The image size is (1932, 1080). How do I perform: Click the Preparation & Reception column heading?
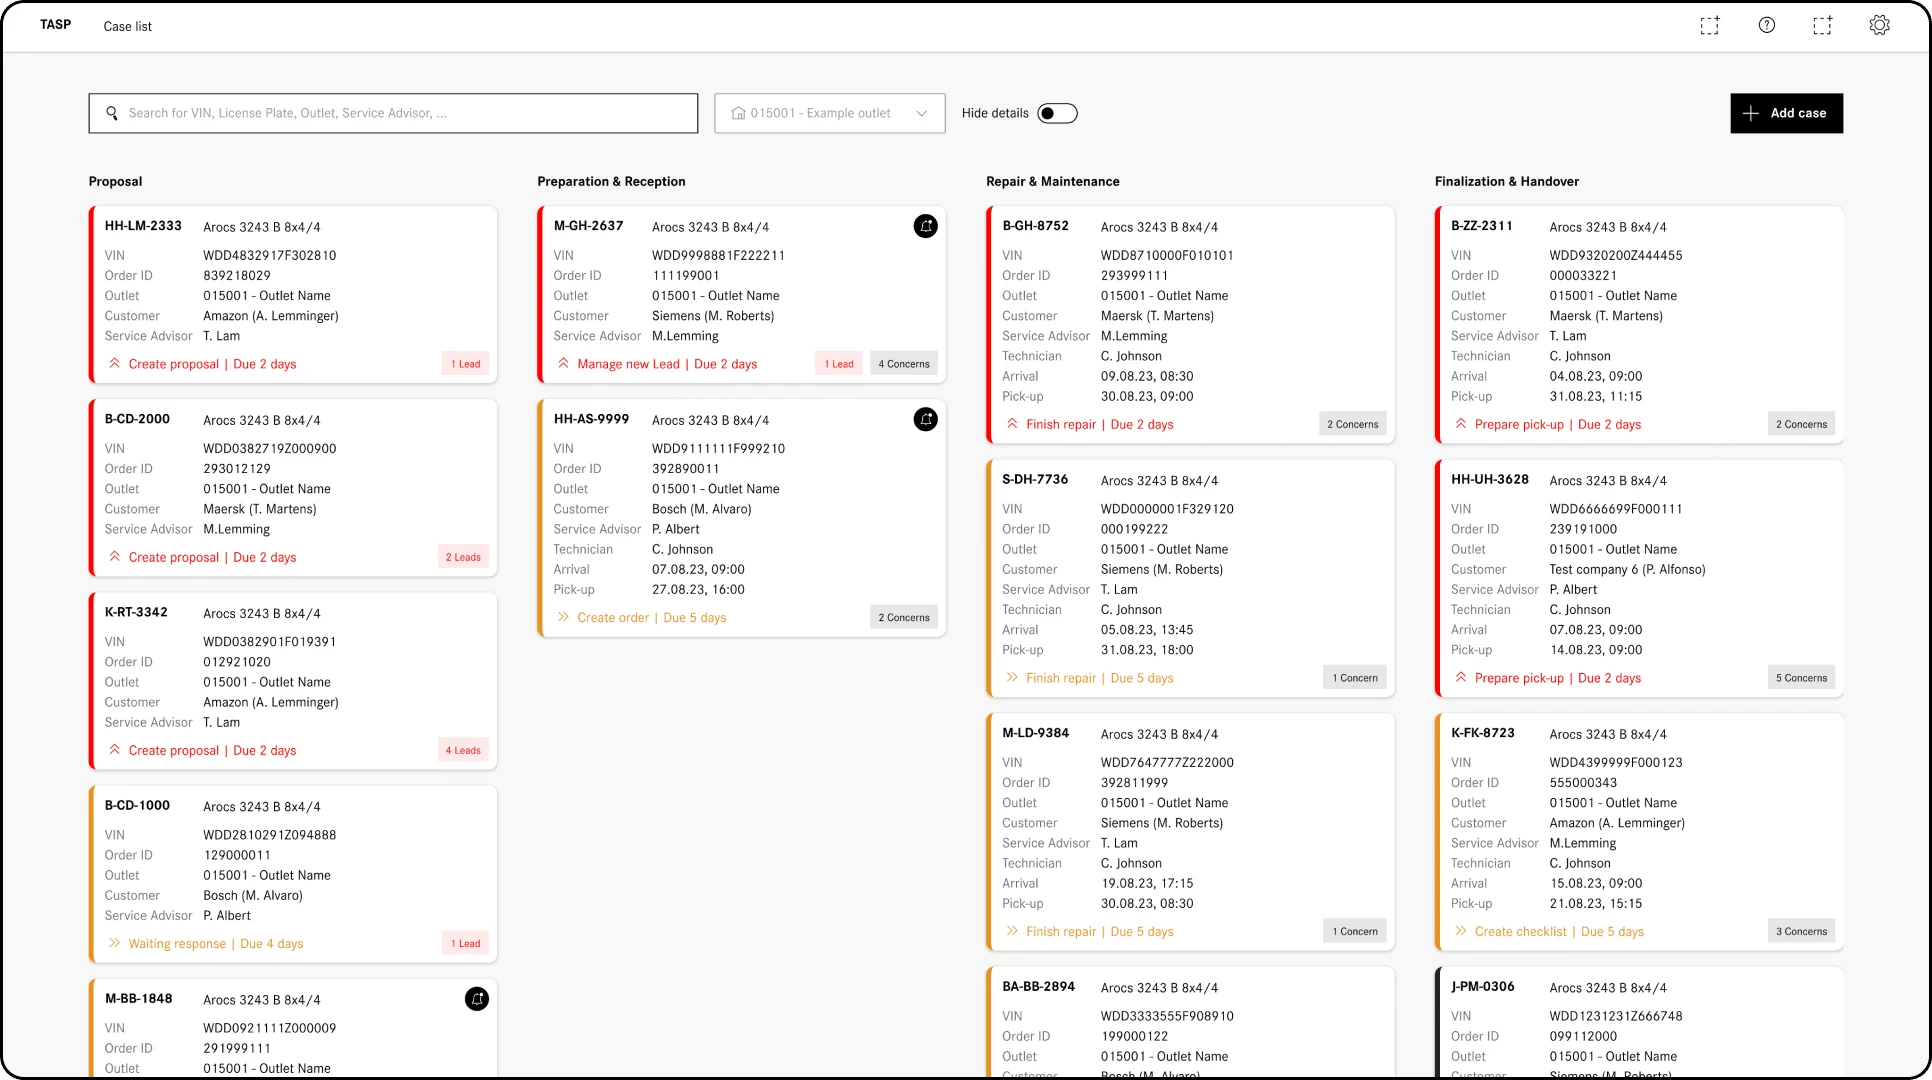(x=611, y=181)
